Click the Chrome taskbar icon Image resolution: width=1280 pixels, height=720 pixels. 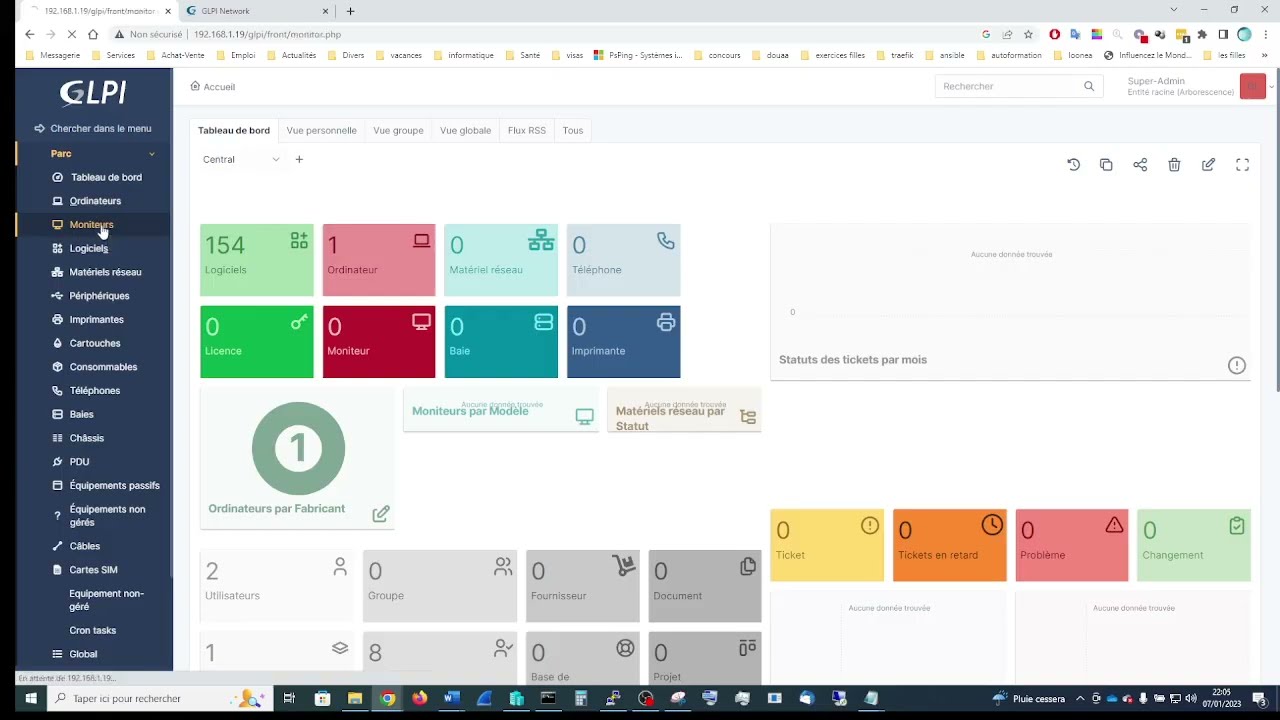(387, 699)
